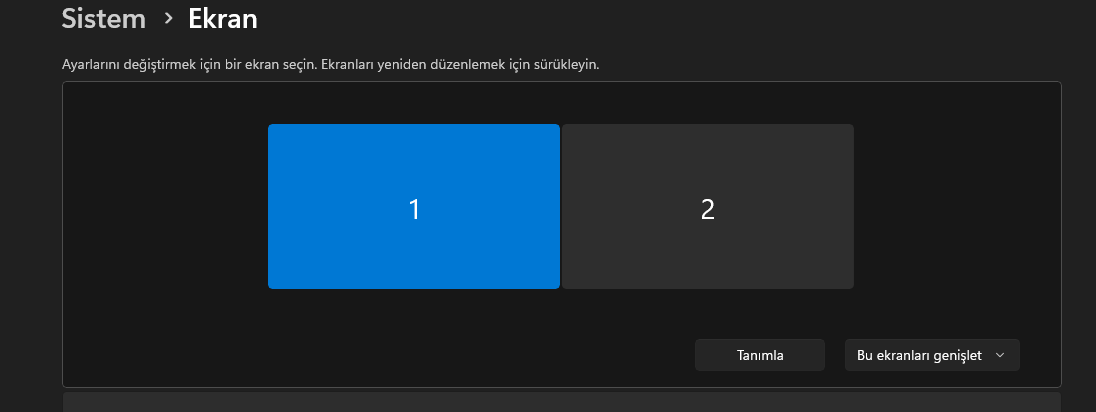The height and width of the screenshot is (412, 1096).
Task: Click the settings card below the arrangement panel
Action: [x=562, y=402]
